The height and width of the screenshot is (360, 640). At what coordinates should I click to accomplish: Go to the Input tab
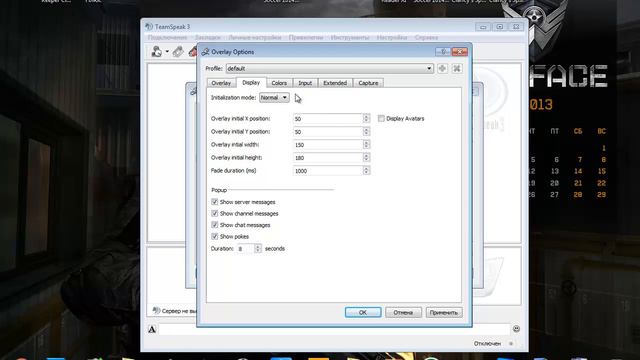[305, 83]
